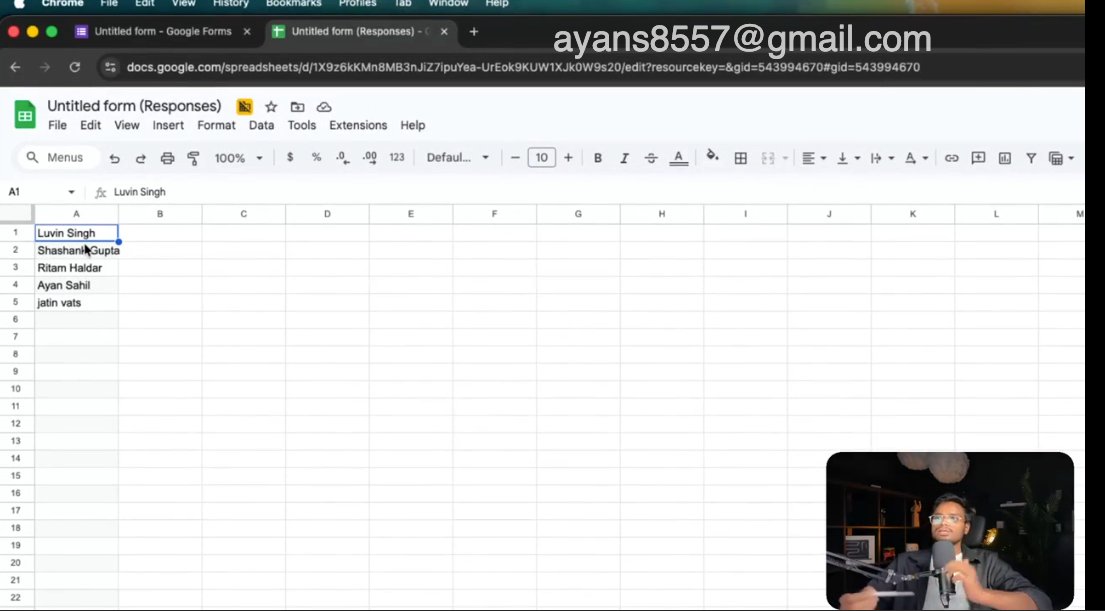The width and height of the screenshot is (1105, 611).
Task: Select the Paint format roller icon
Action: [193, 159]
